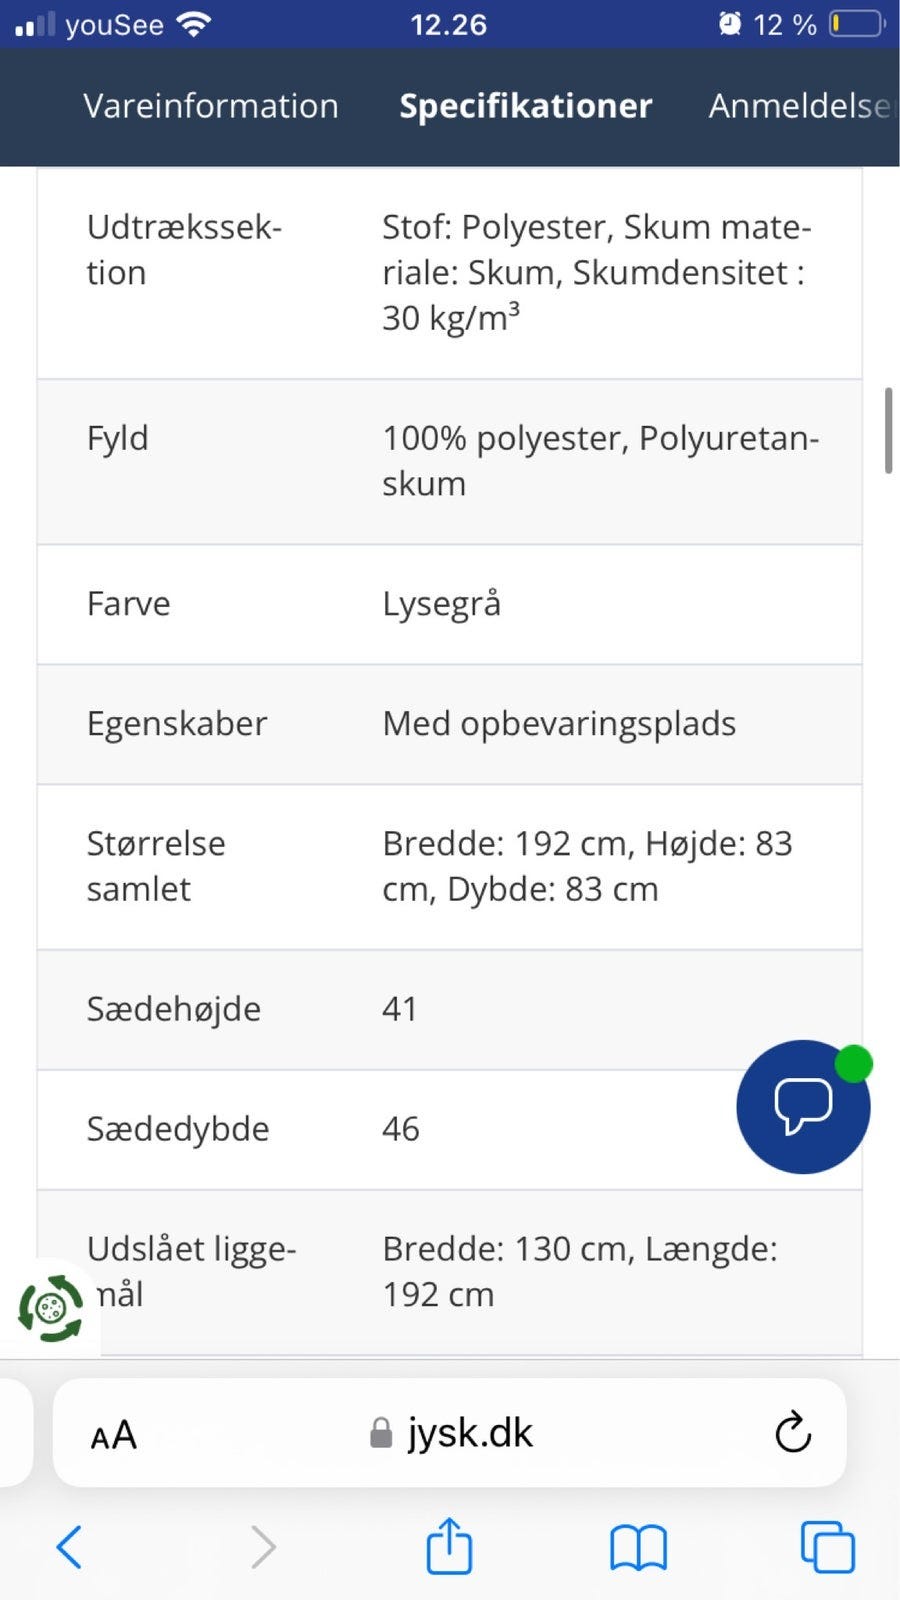
Task: Open the Anmeldelser tab
Action: click(800, 106)
